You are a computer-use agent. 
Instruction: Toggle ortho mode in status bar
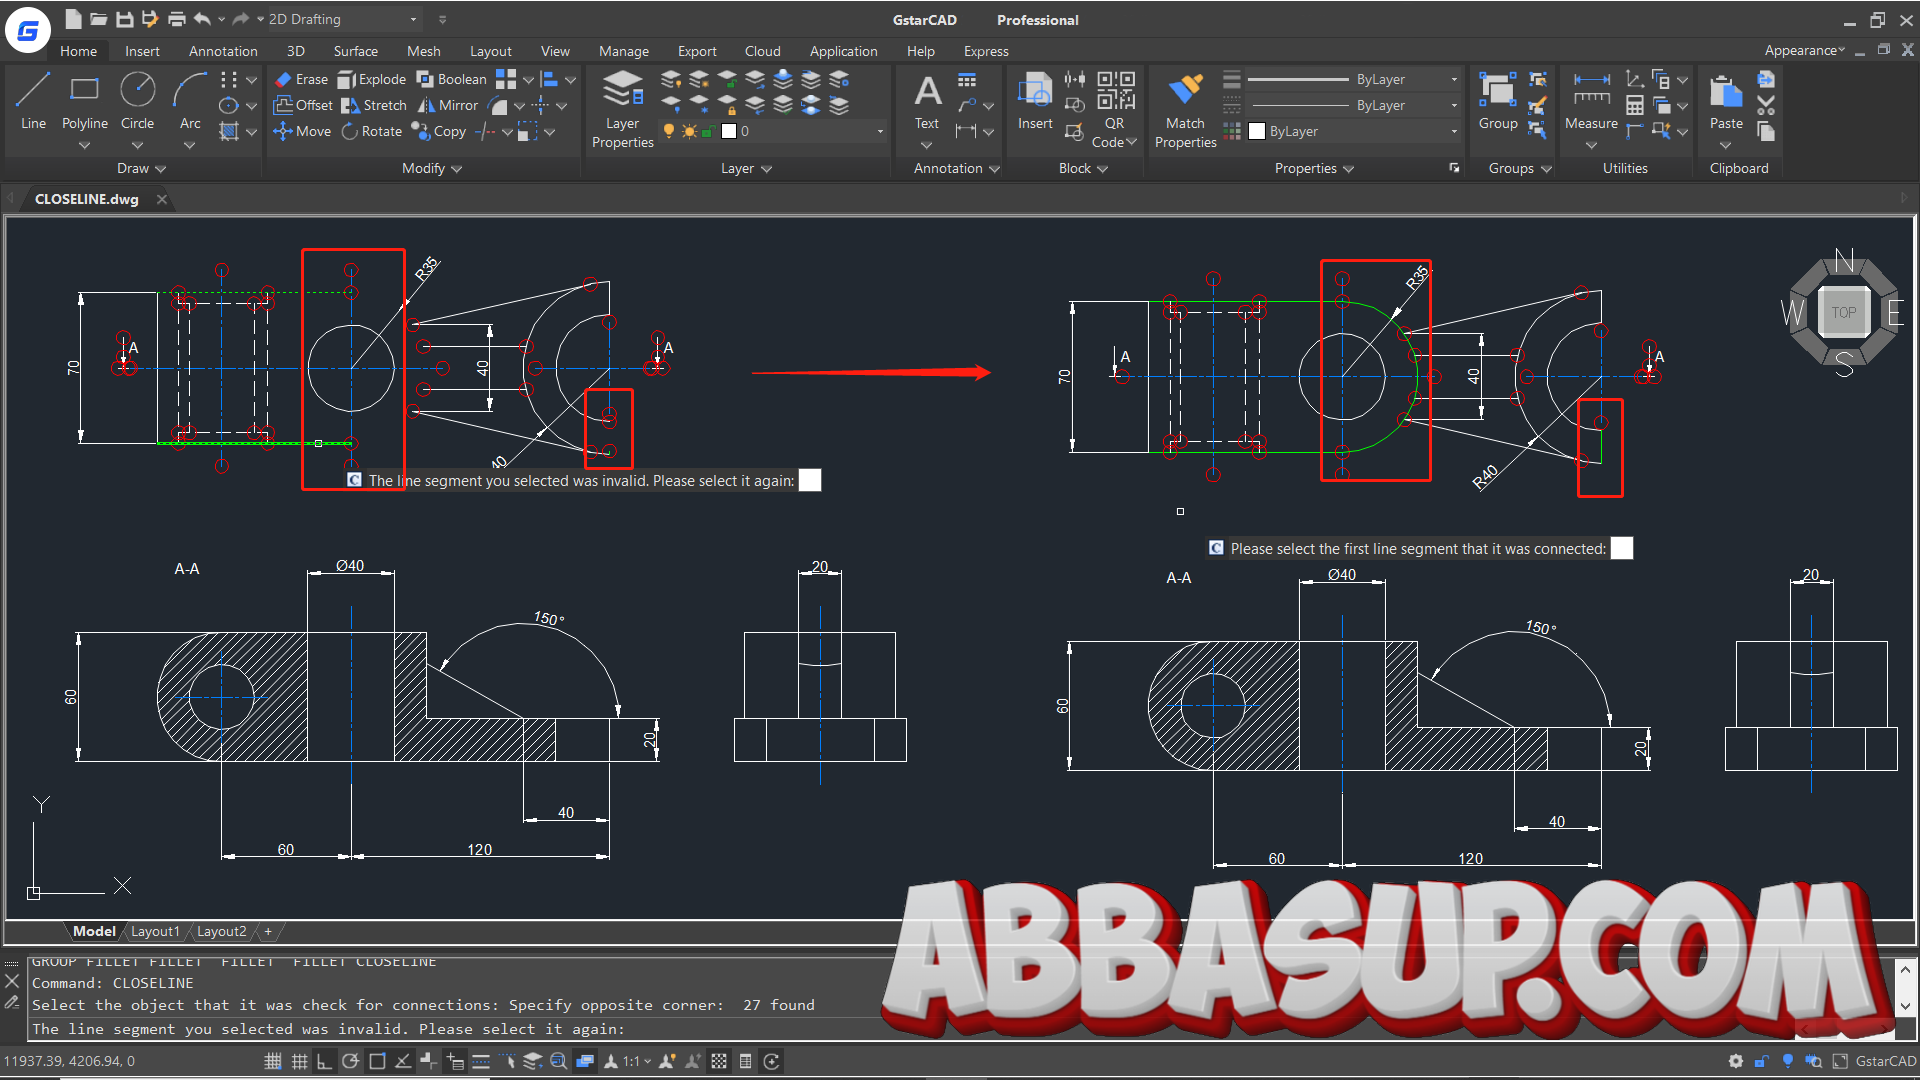tap(324, 1061)
